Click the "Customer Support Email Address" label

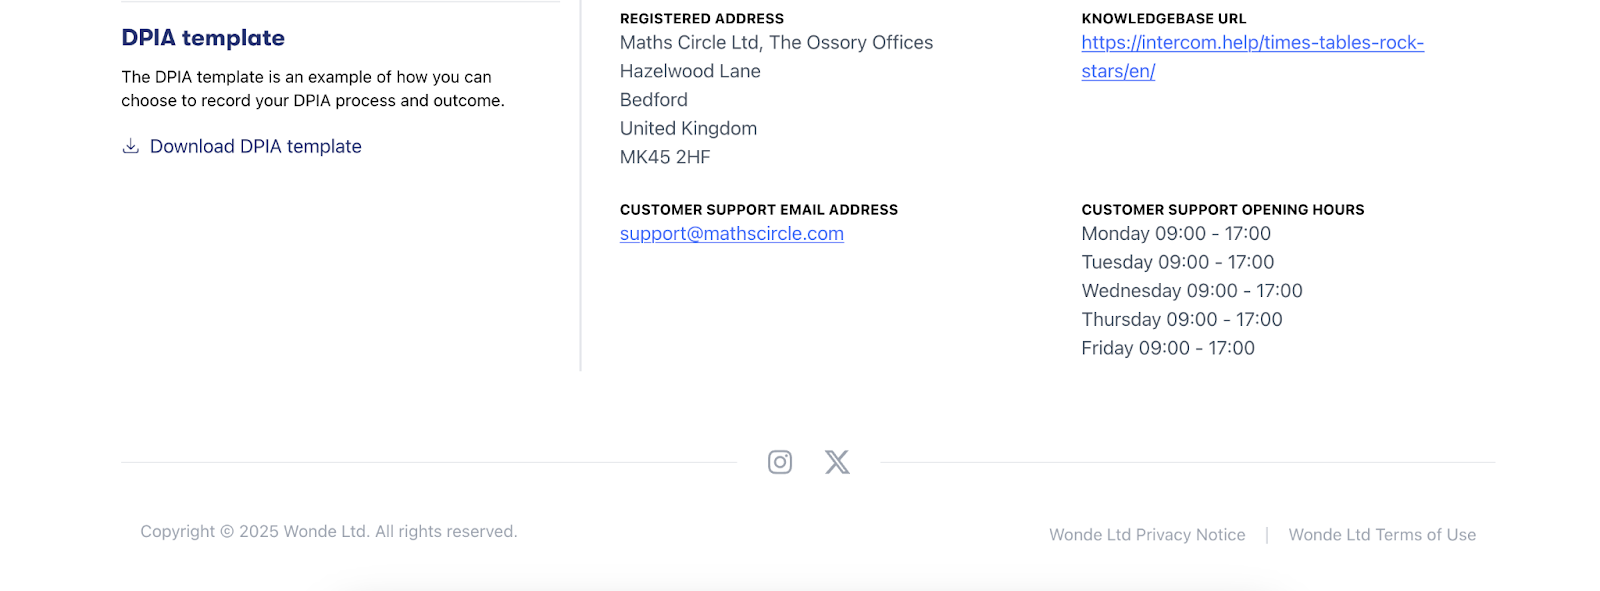tap(758, 210)
